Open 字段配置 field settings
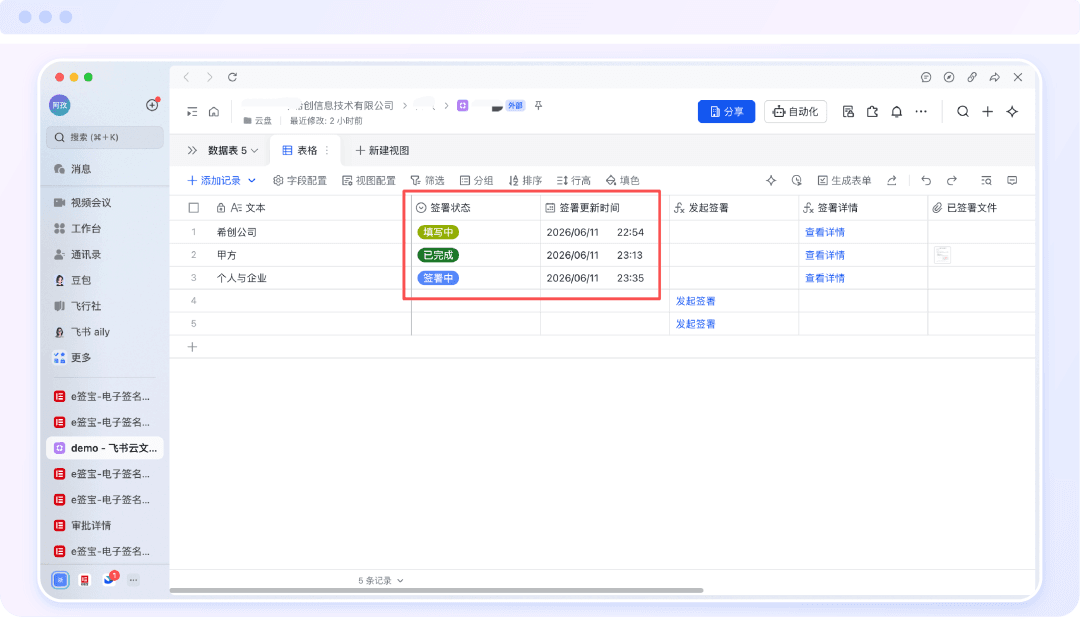The image size is (1080, 626). [x=300, y=180]
